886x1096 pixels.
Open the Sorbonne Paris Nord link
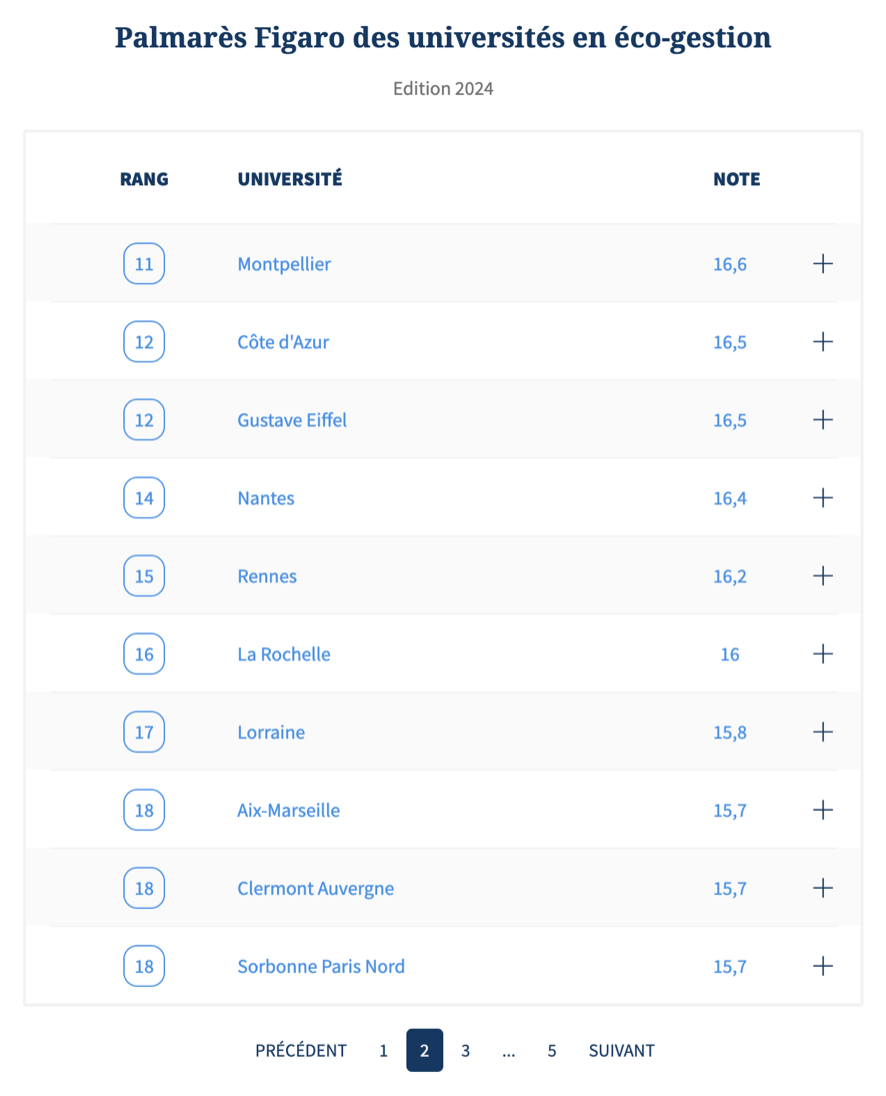pyautogui.click(x=321, y=967)
